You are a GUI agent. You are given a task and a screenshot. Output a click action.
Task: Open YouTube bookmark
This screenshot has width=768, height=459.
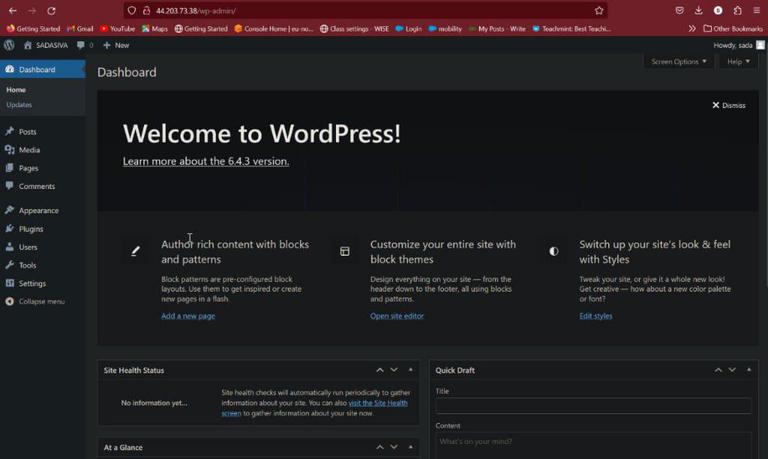117,28
